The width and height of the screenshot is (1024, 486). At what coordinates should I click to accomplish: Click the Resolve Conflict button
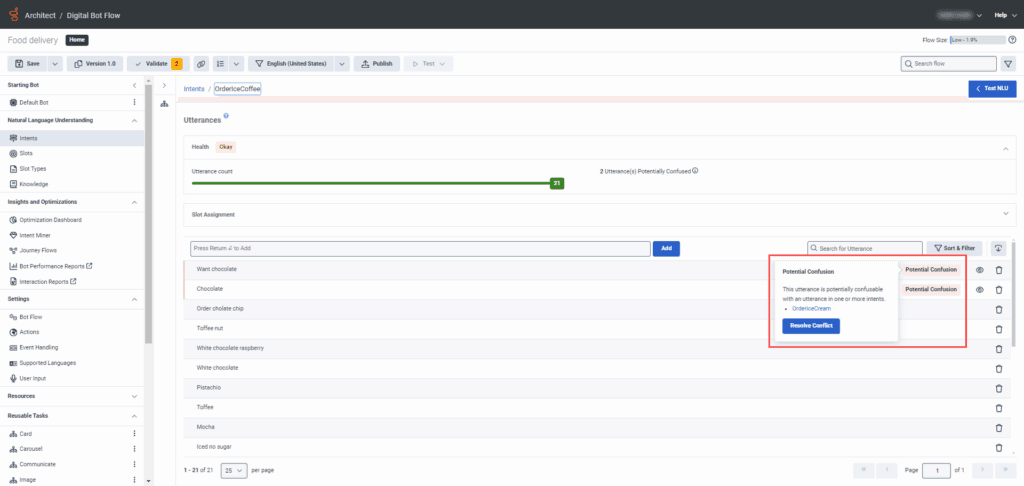(x=811, y=326)
